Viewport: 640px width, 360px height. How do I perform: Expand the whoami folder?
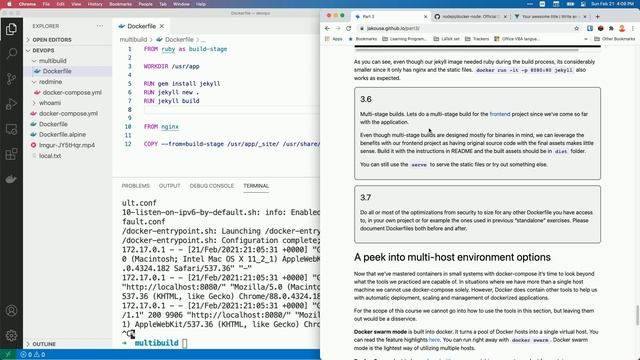pos(50,103)
